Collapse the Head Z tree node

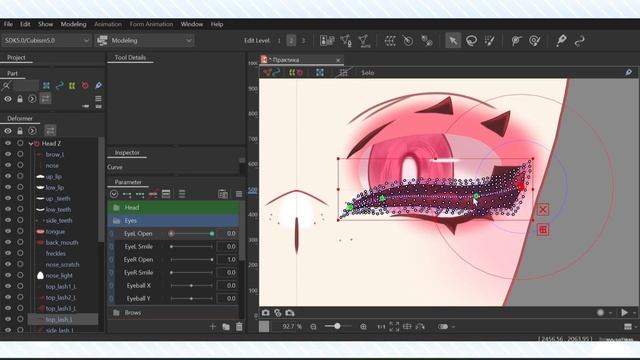pos(31,144)
